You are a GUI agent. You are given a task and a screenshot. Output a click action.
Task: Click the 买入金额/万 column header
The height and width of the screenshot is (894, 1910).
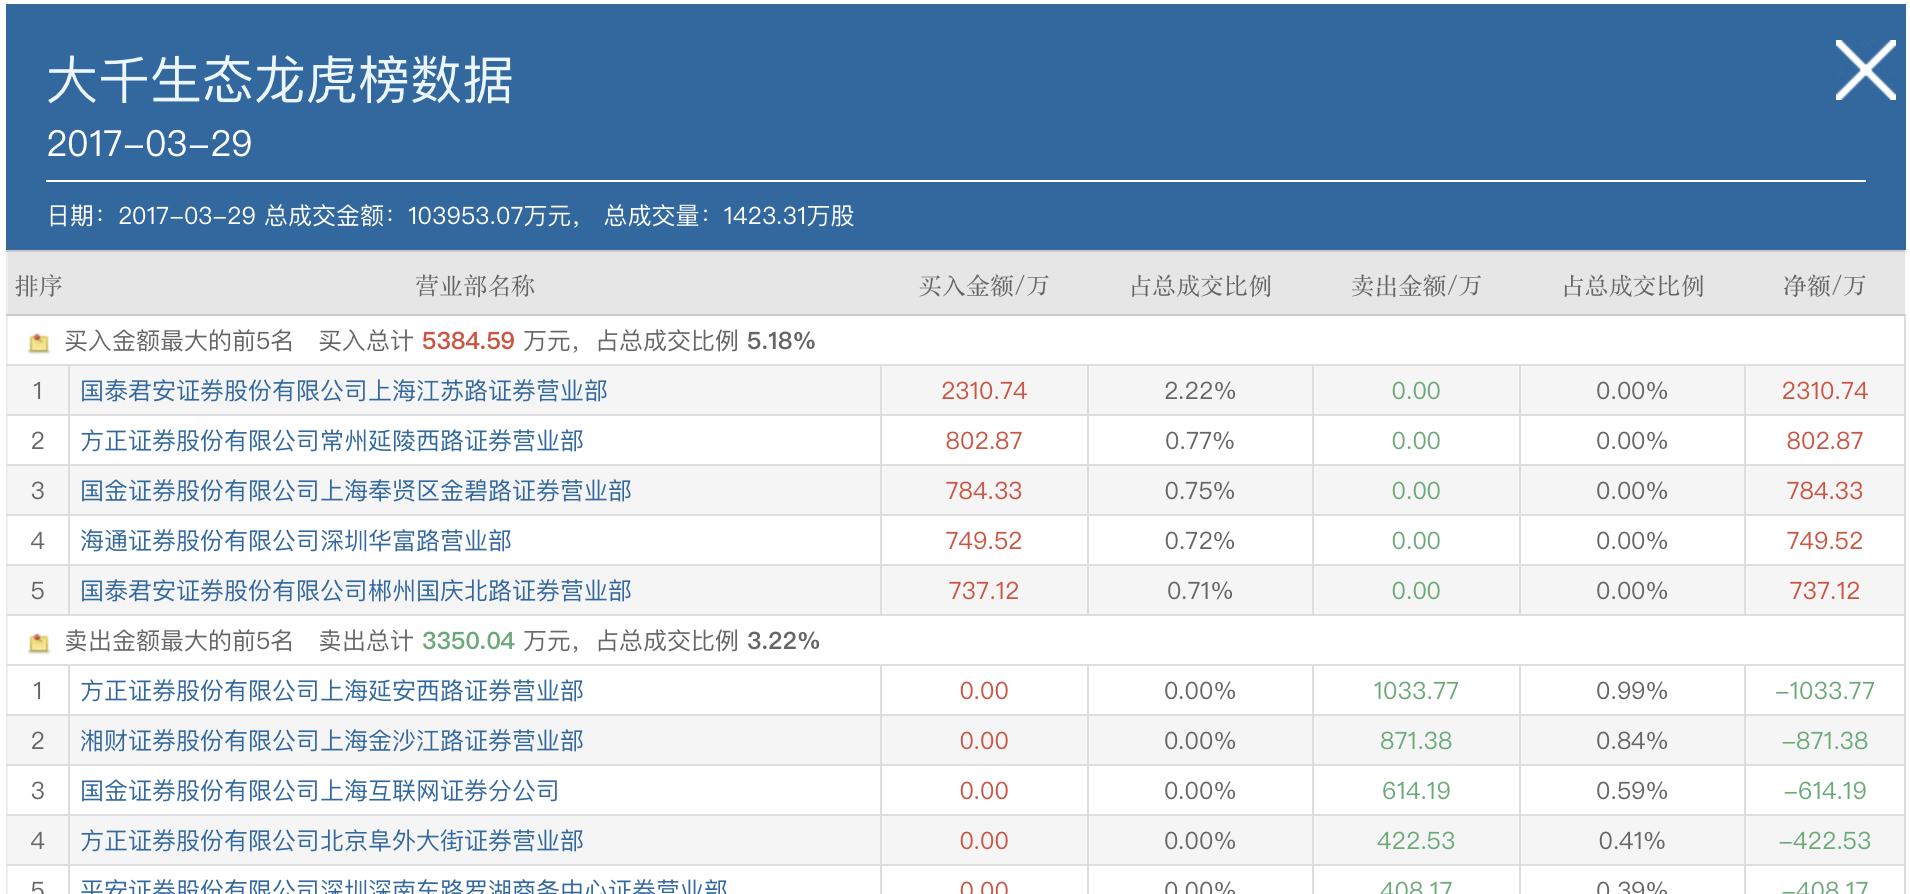[984, 286]
